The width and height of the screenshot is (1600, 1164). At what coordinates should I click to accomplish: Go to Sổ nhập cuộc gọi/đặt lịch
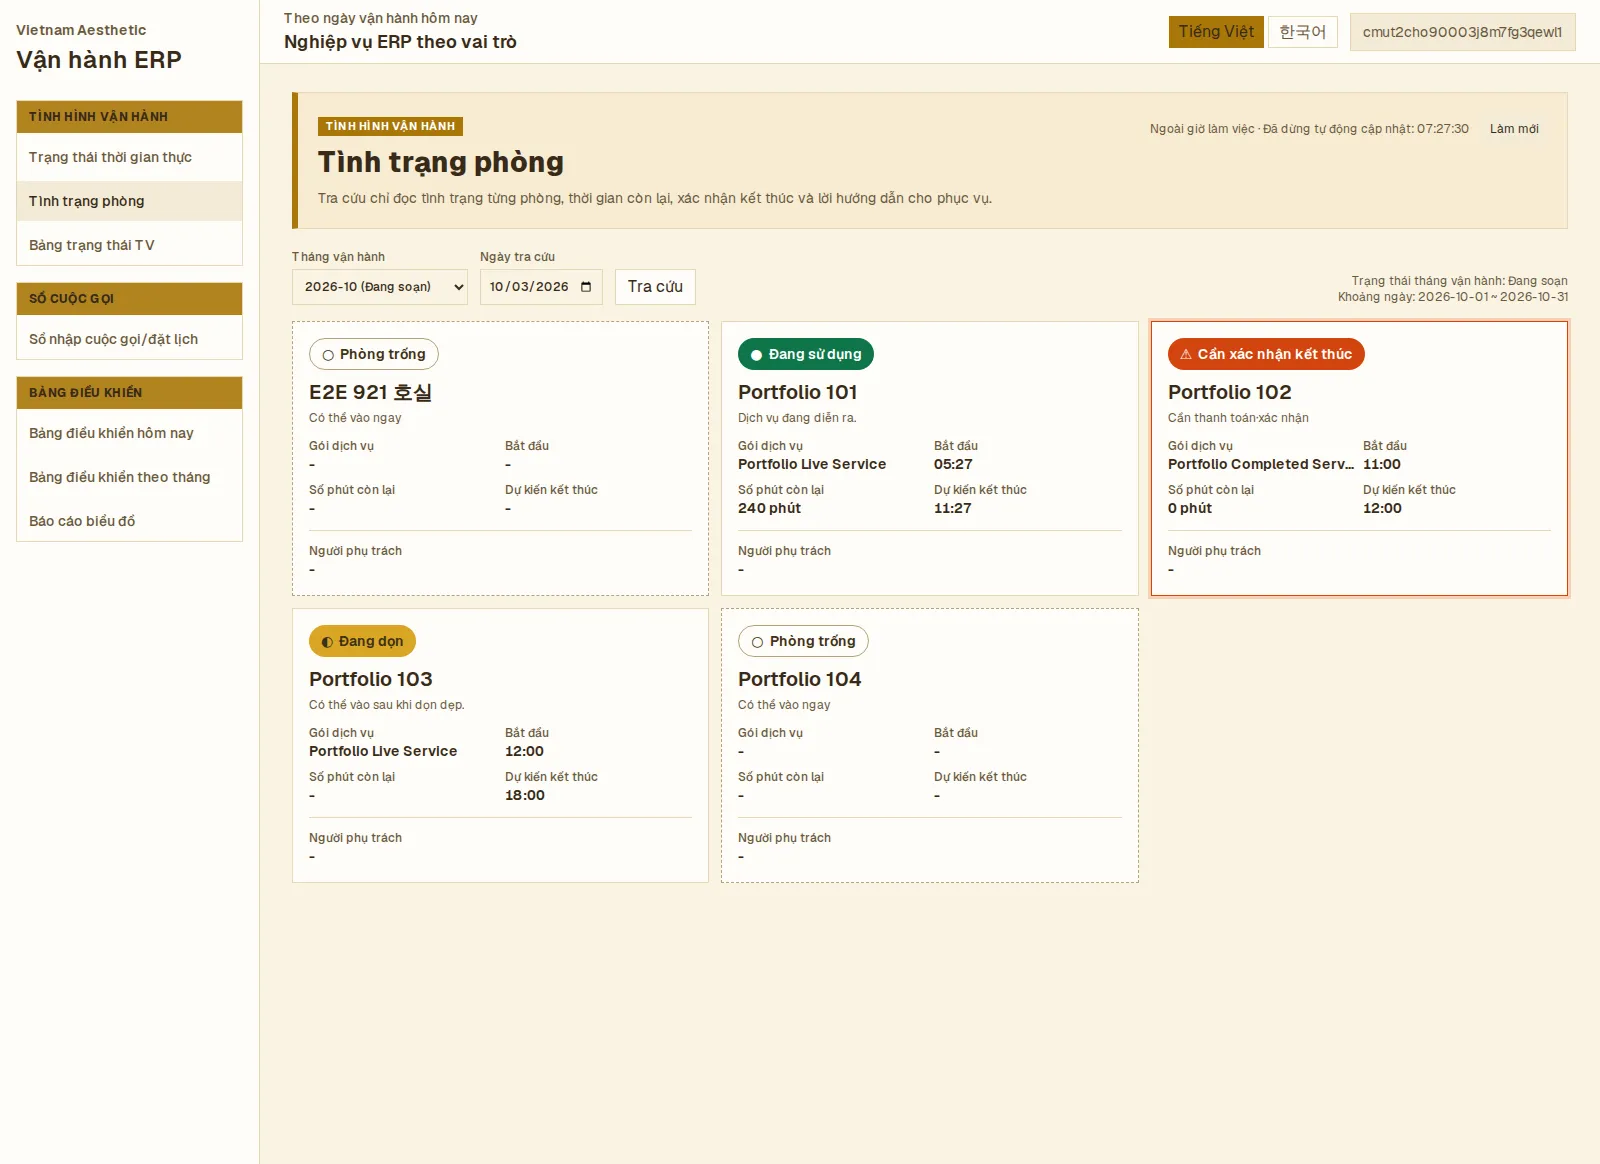tap(129, 340)
